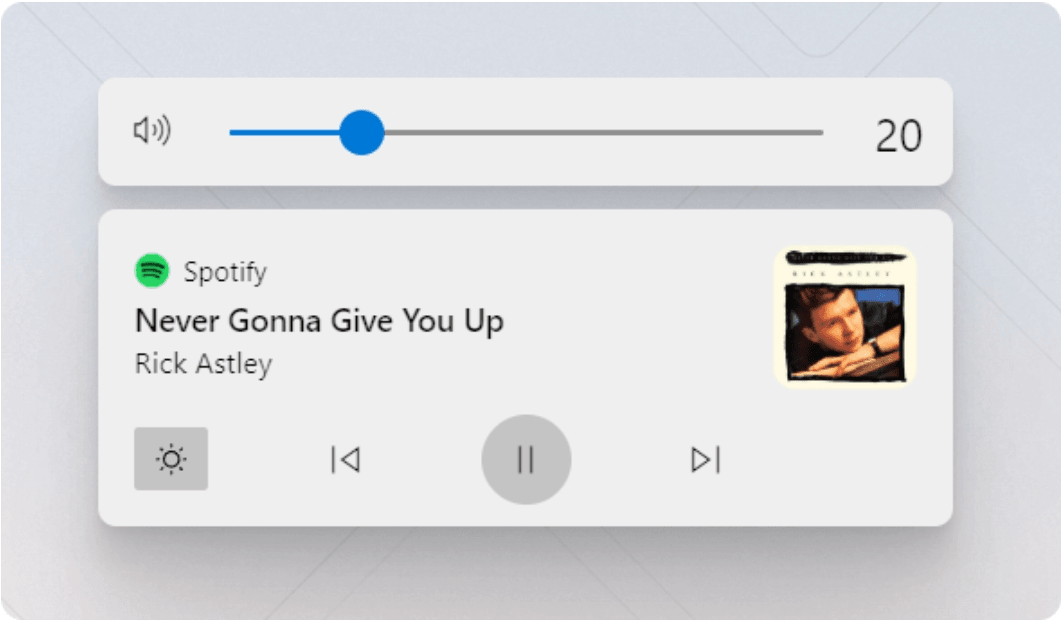Click the artist name Rick Astley
Screen dimensions: 1061x621
(204, 363)
